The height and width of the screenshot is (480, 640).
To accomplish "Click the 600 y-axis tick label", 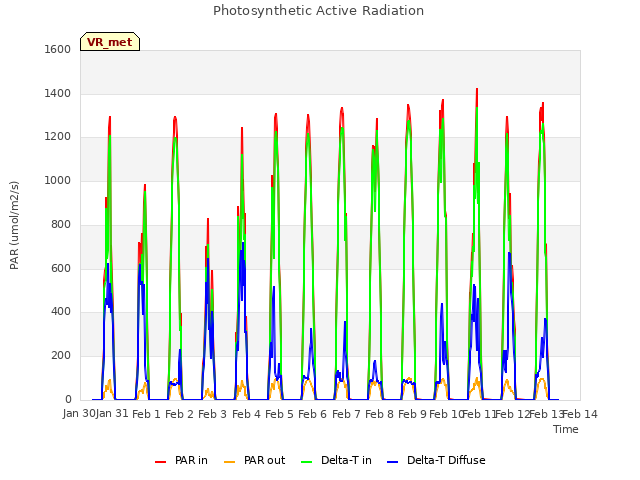I will [61, 268].
